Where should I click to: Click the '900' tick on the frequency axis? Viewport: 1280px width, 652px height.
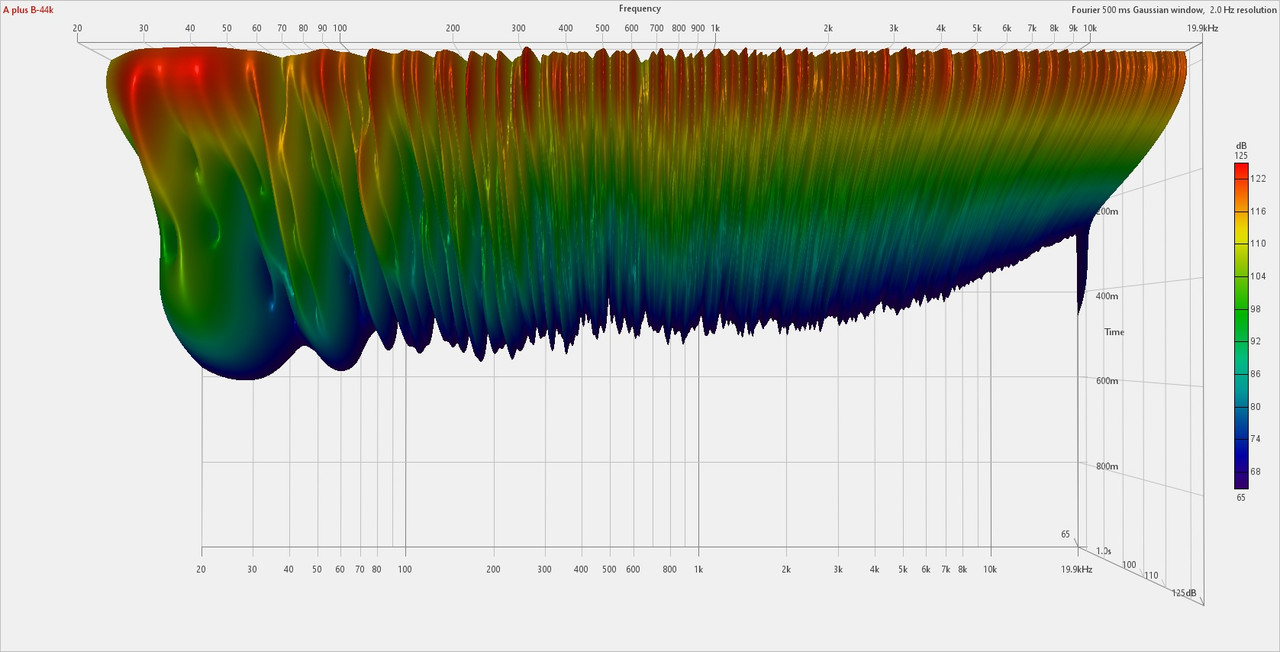point(698,28)
